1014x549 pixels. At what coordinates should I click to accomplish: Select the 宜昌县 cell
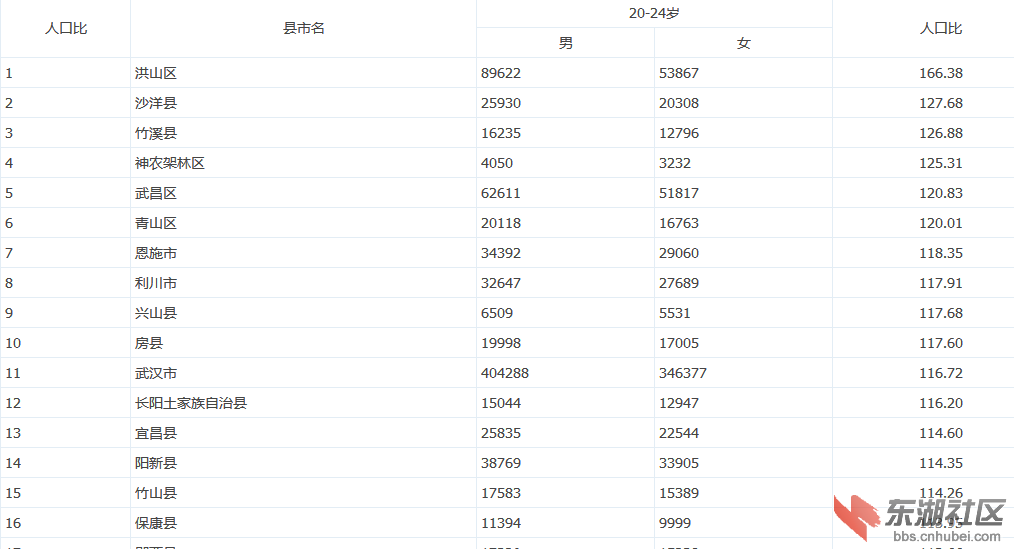[x=303, y=433]
